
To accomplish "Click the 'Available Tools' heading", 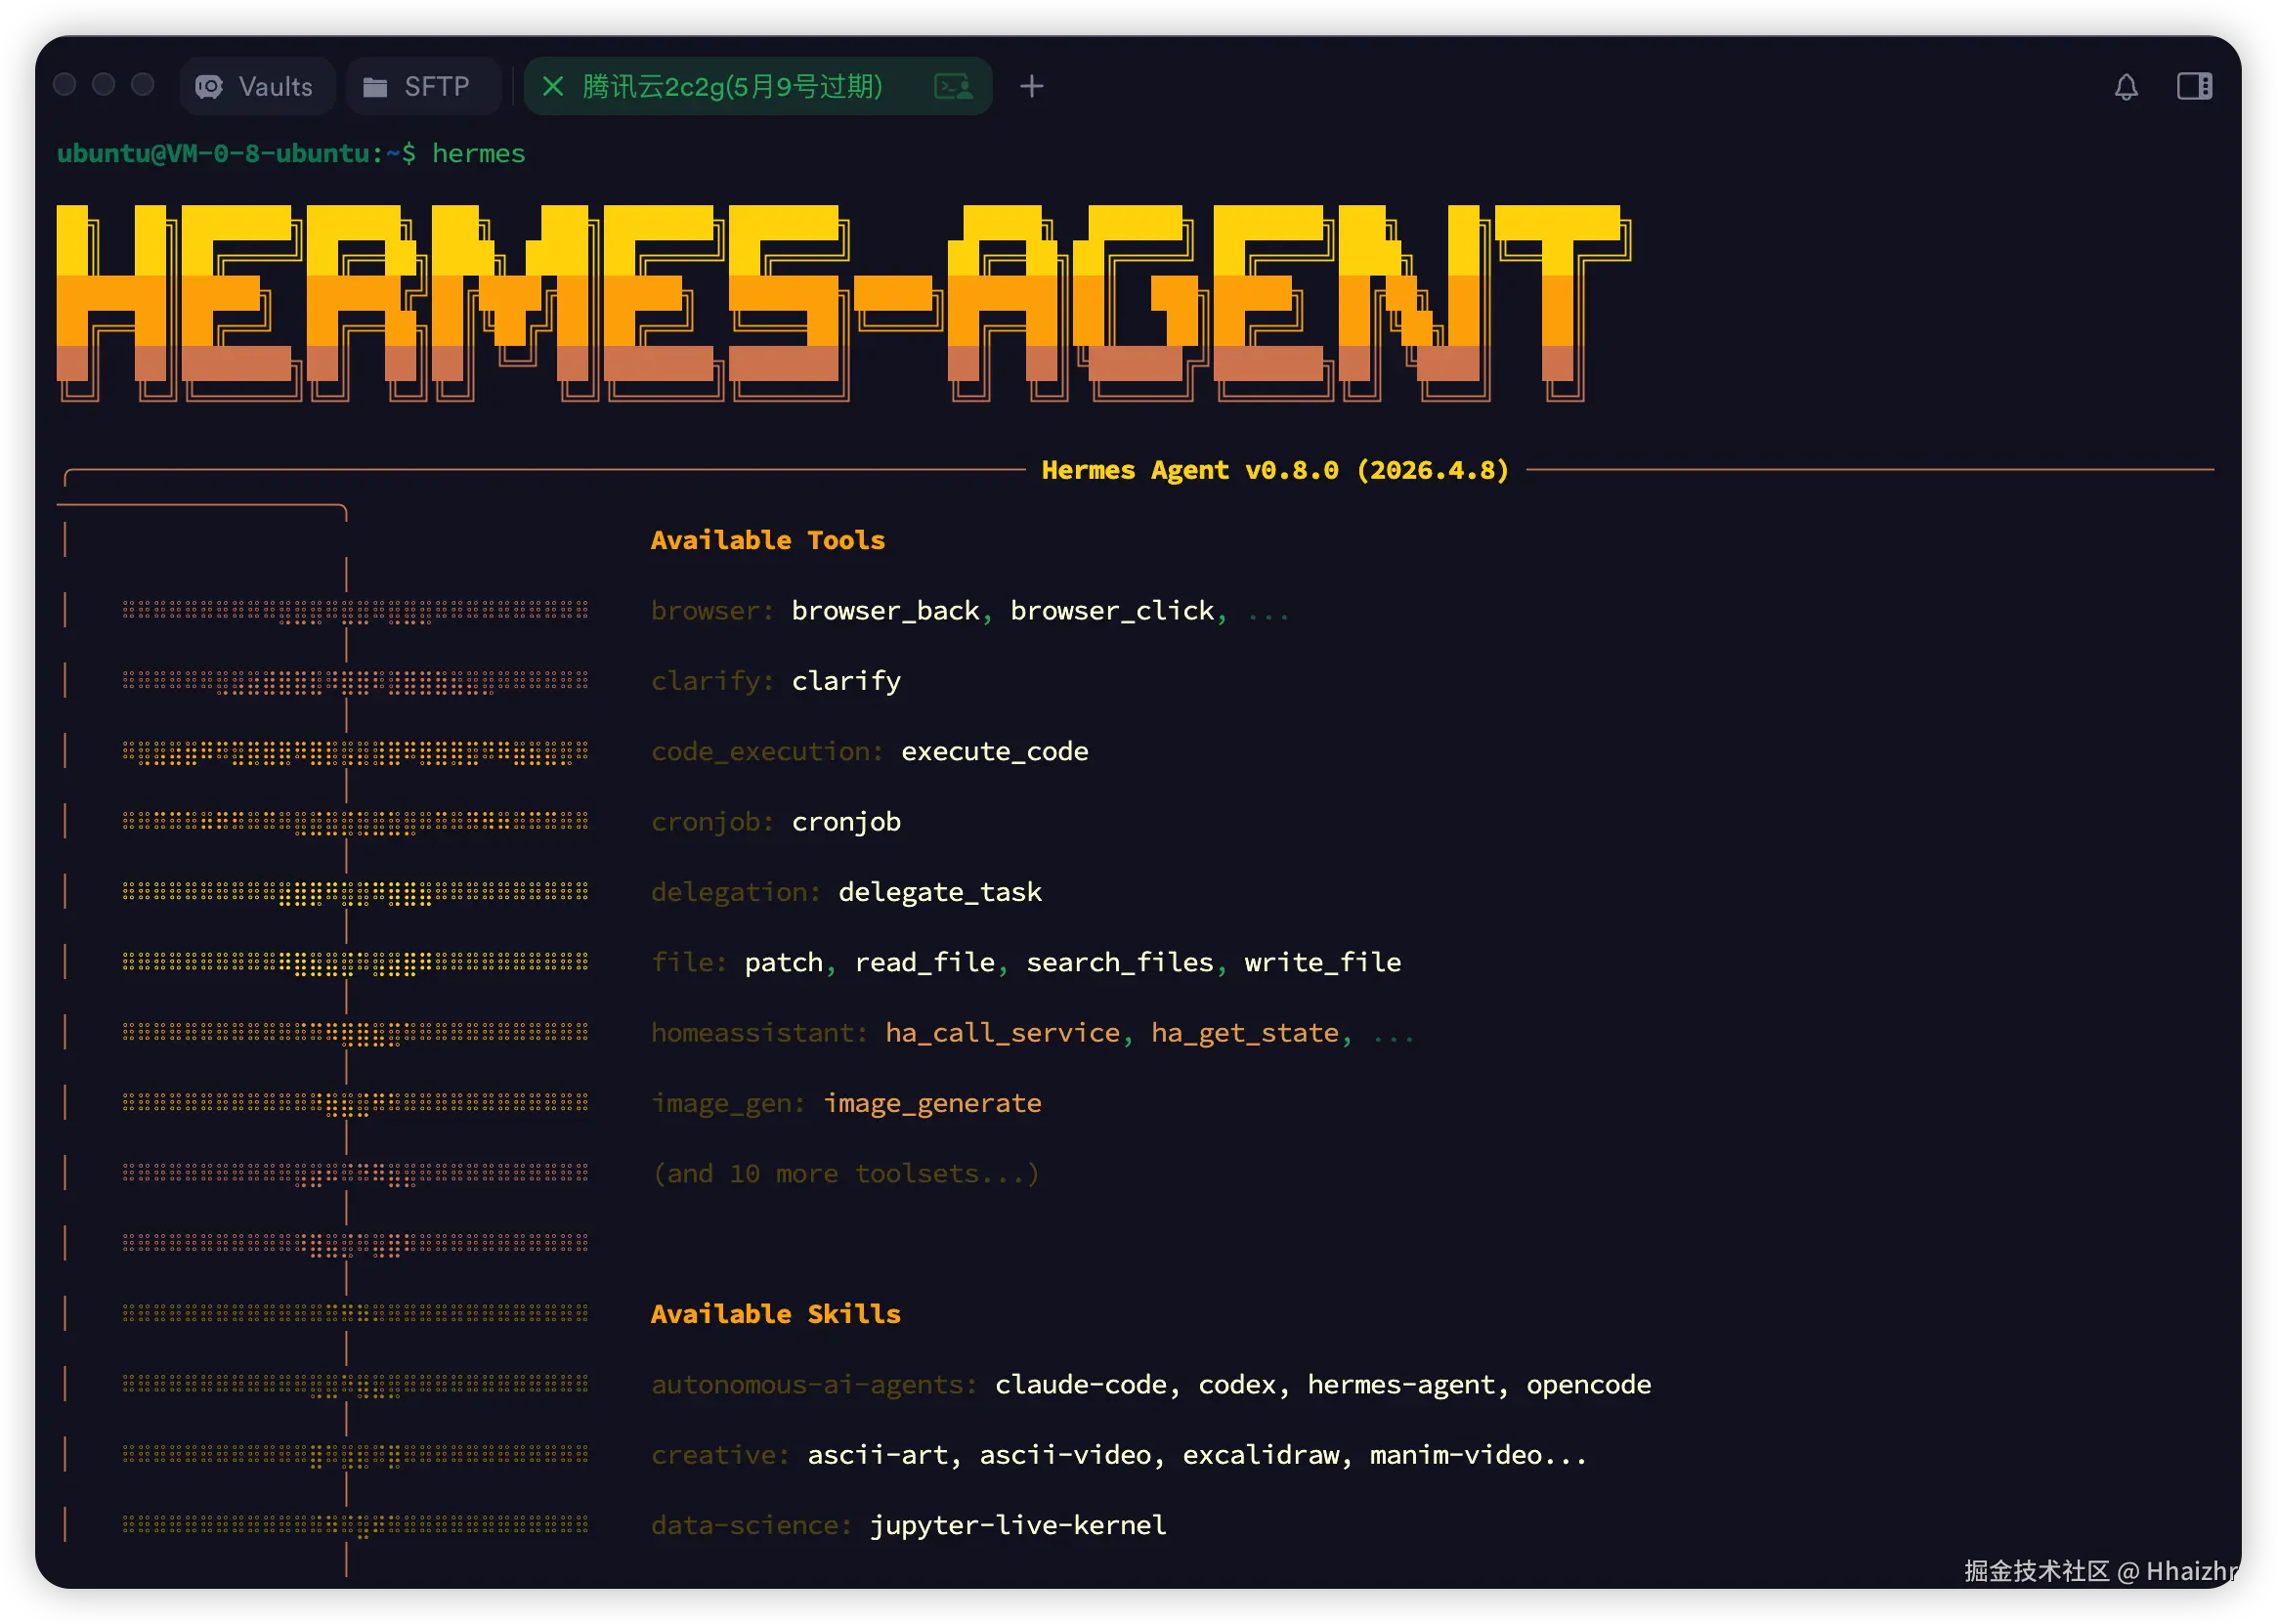I will tap(767, 541).
